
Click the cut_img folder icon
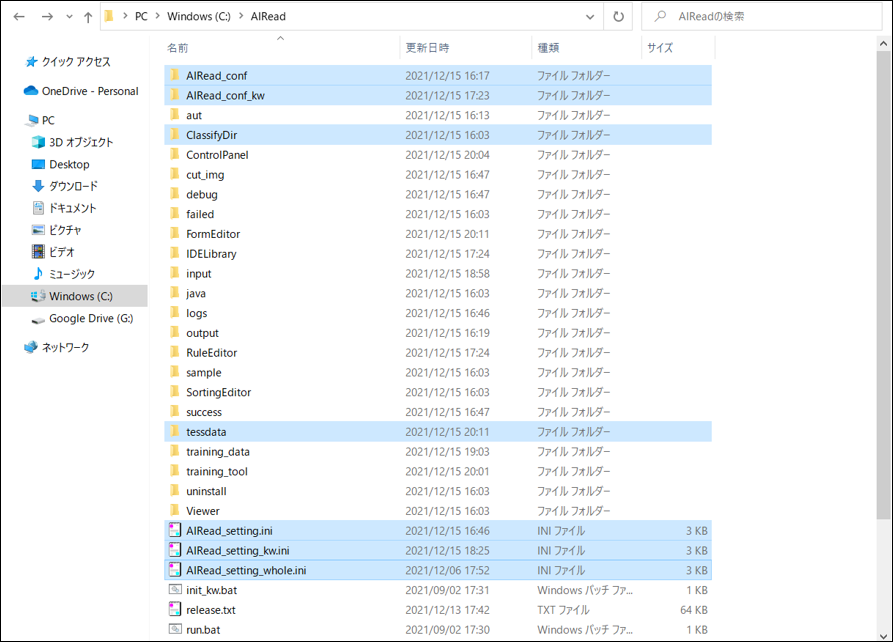175,174
